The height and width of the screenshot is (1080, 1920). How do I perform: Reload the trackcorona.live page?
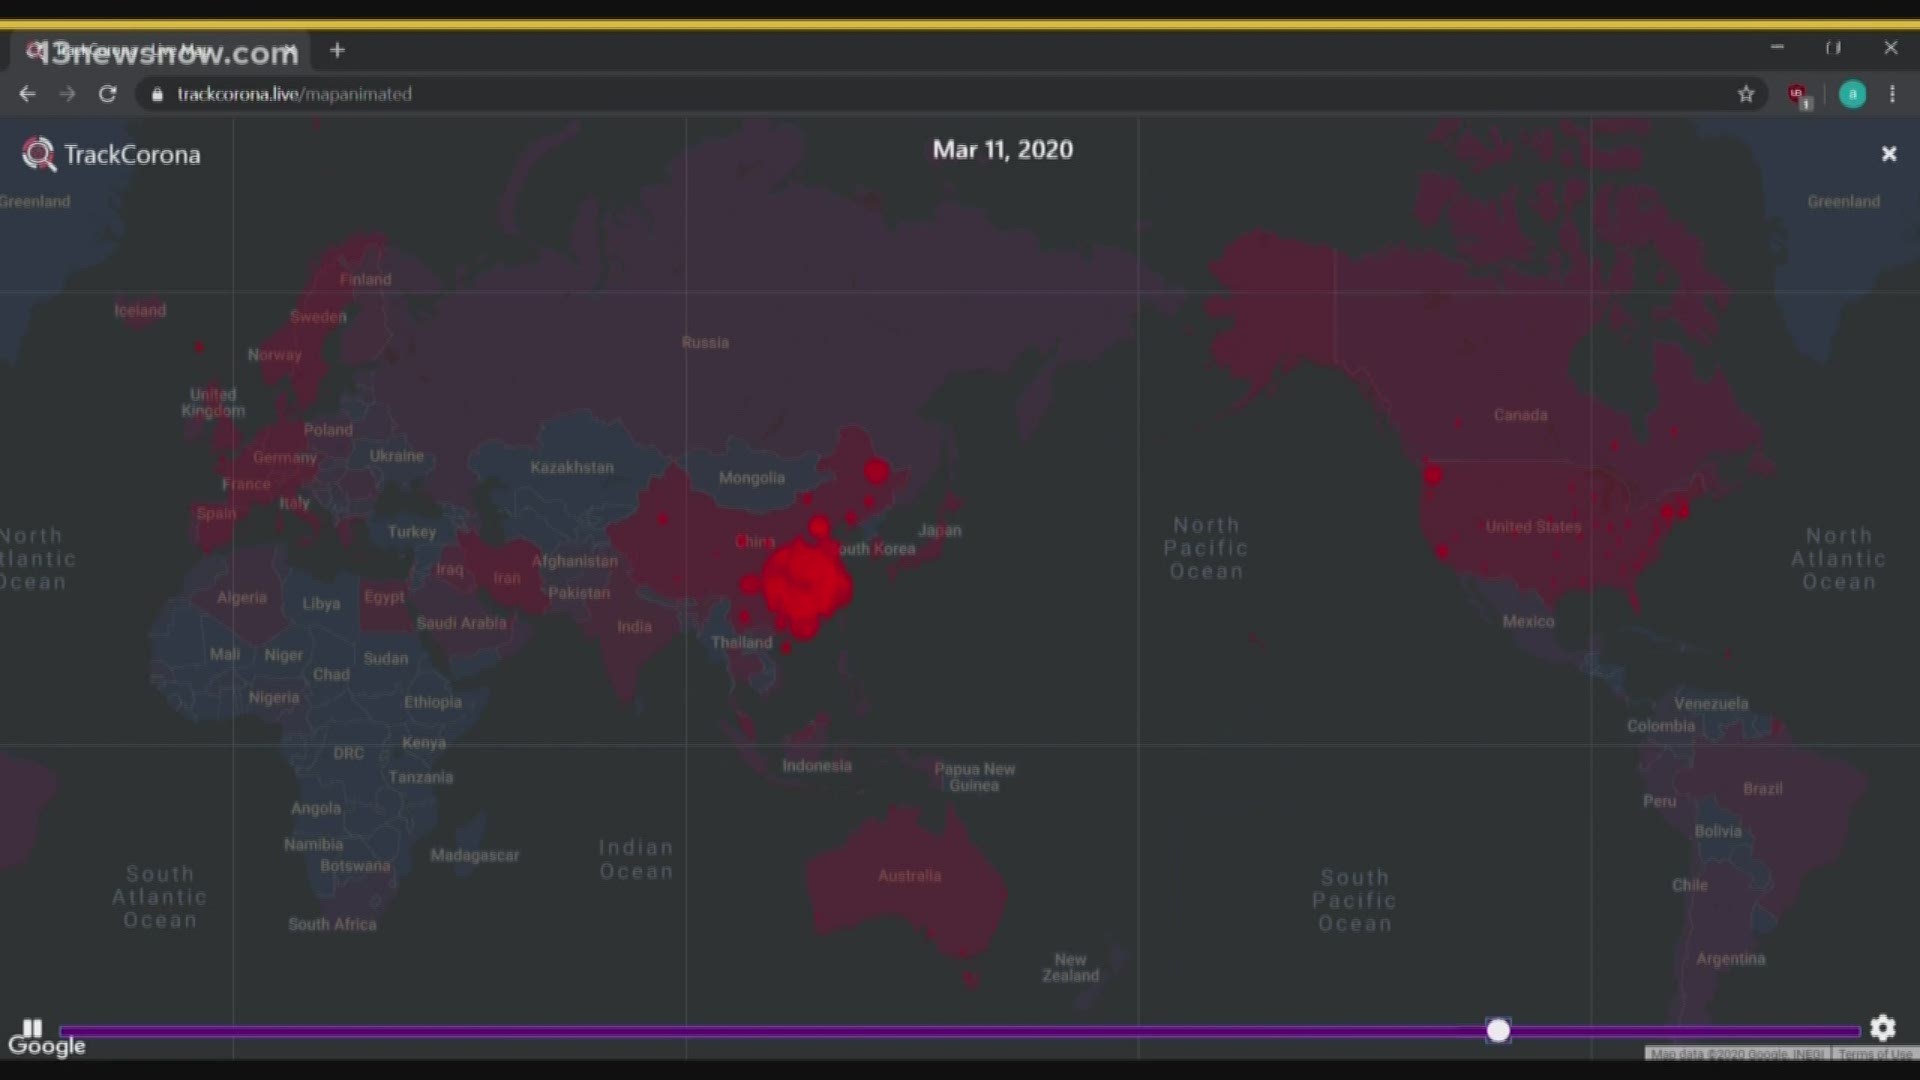107,94
